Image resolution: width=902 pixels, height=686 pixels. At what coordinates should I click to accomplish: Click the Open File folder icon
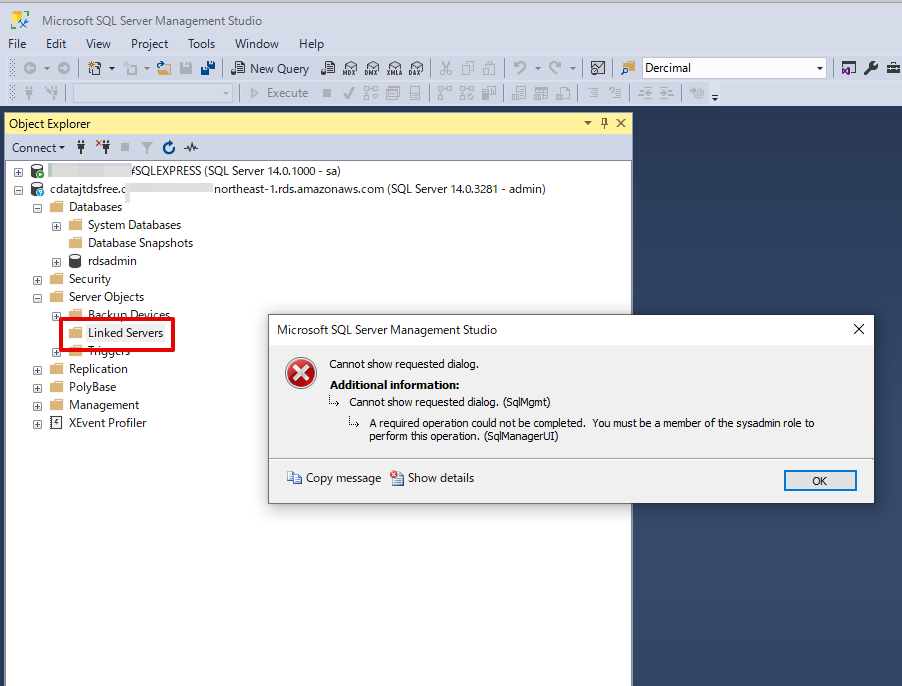point(164,68)
